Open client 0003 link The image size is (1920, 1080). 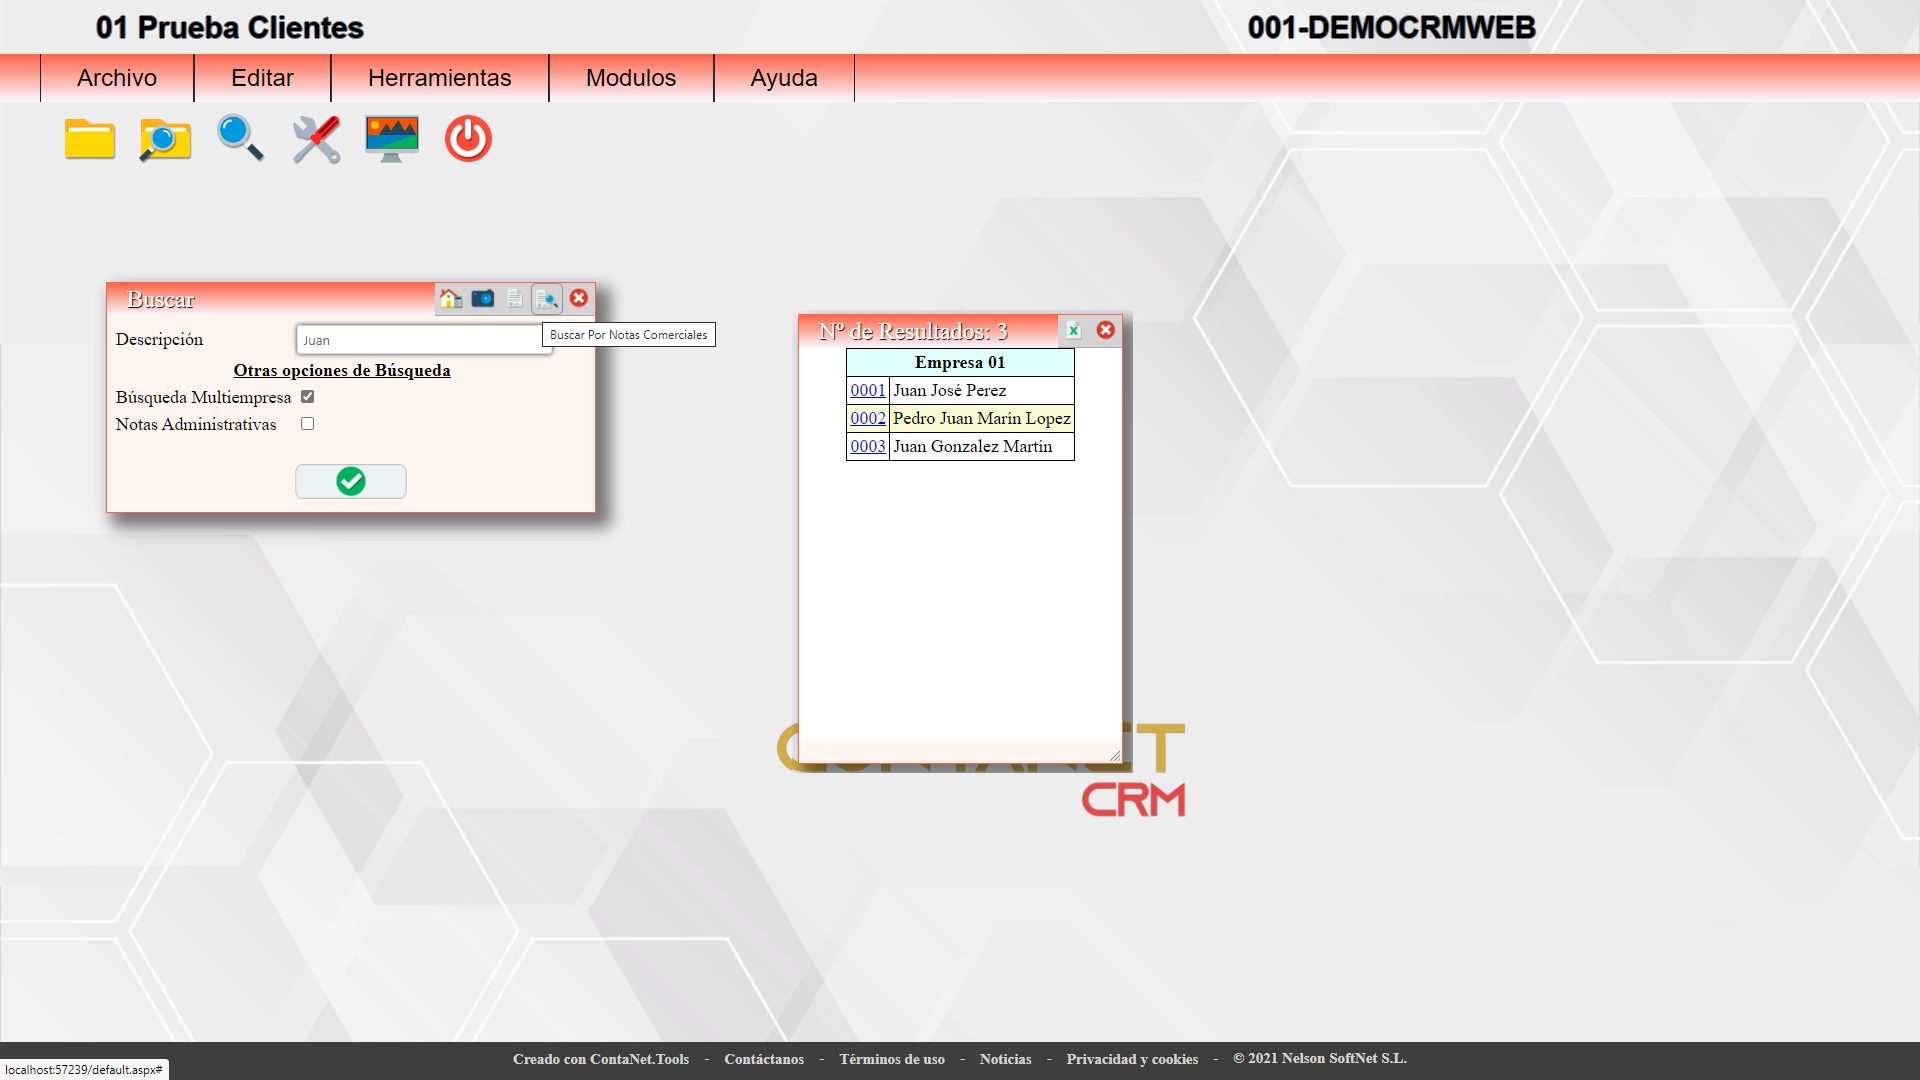(x=868, y=447)
